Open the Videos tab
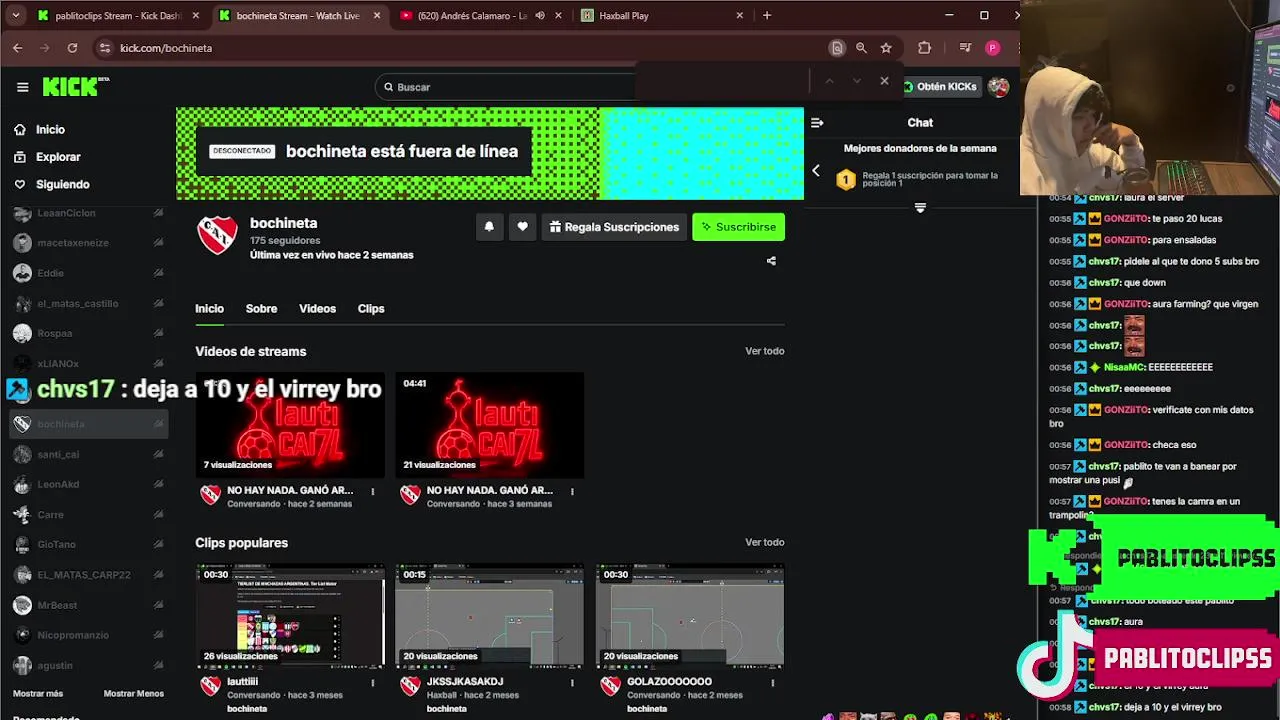1280x720 pixels. click(x=317, y=309)
